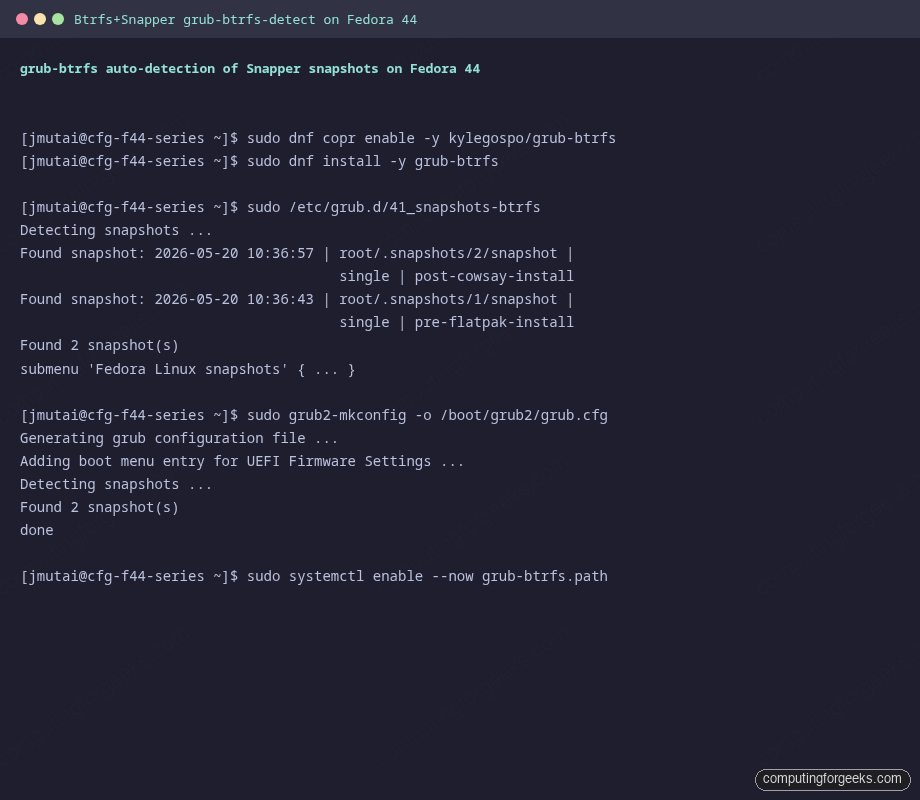Click the 'Found 2 snapshot(s)' line above submenu

[x=99, y=346]
